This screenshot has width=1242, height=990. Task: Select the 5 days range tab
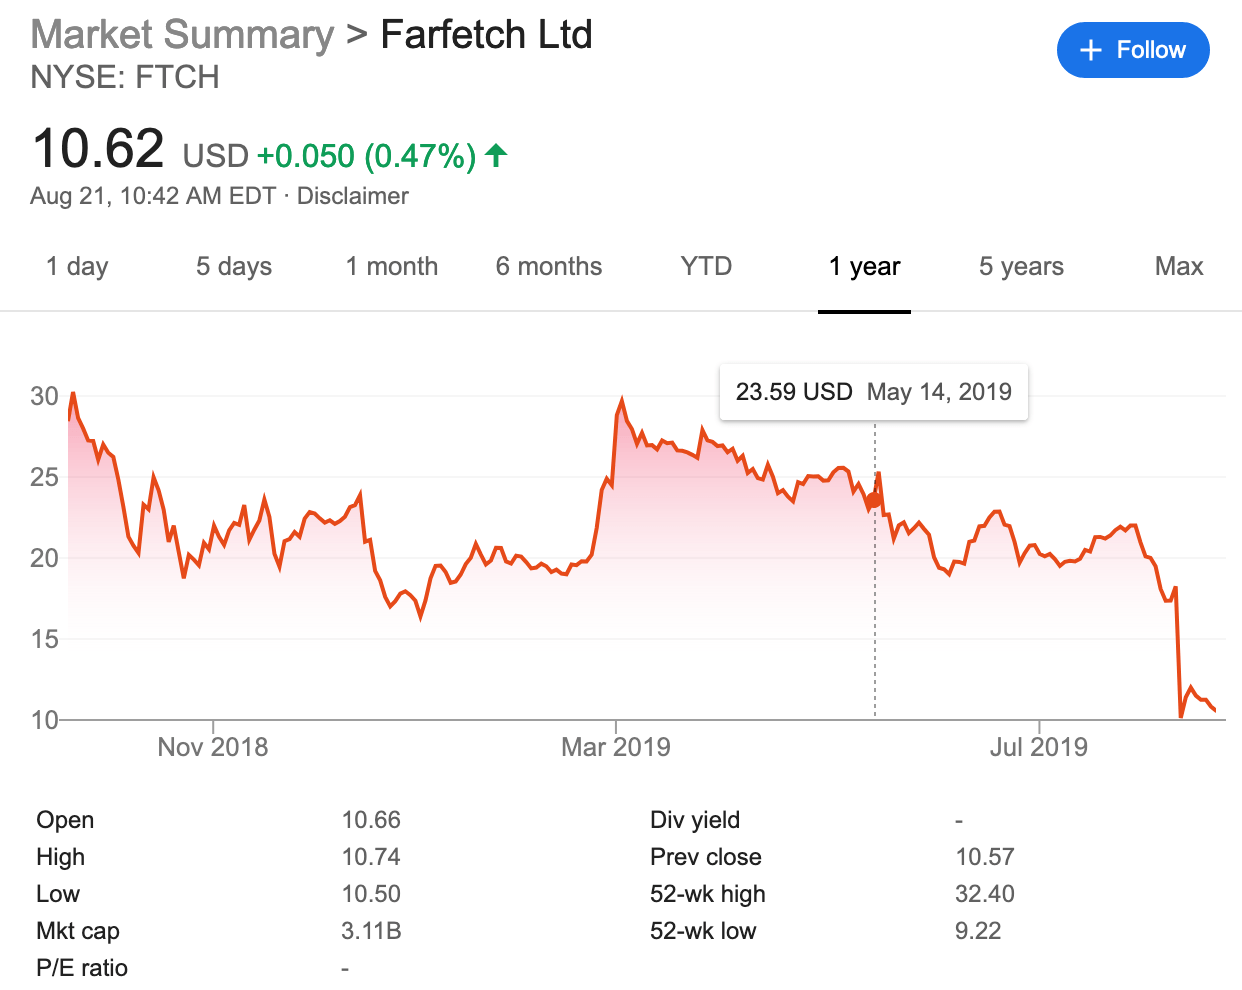pos(234,267)
